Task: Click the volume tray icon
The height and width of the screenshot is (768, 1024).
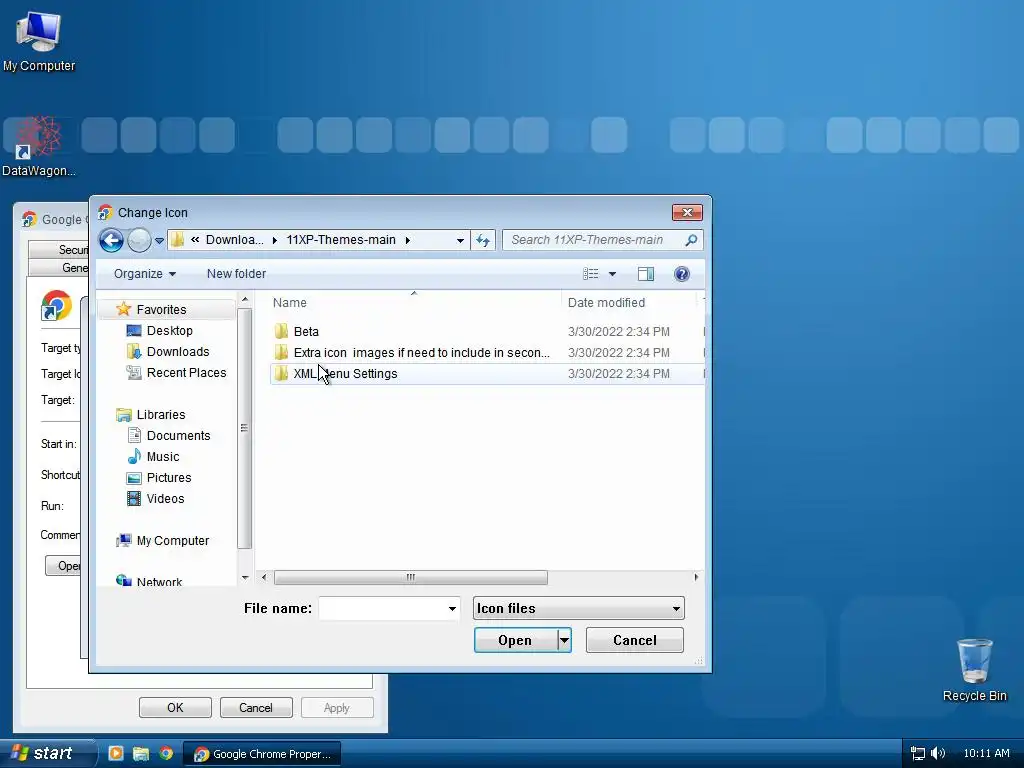Action: (938, 754)
